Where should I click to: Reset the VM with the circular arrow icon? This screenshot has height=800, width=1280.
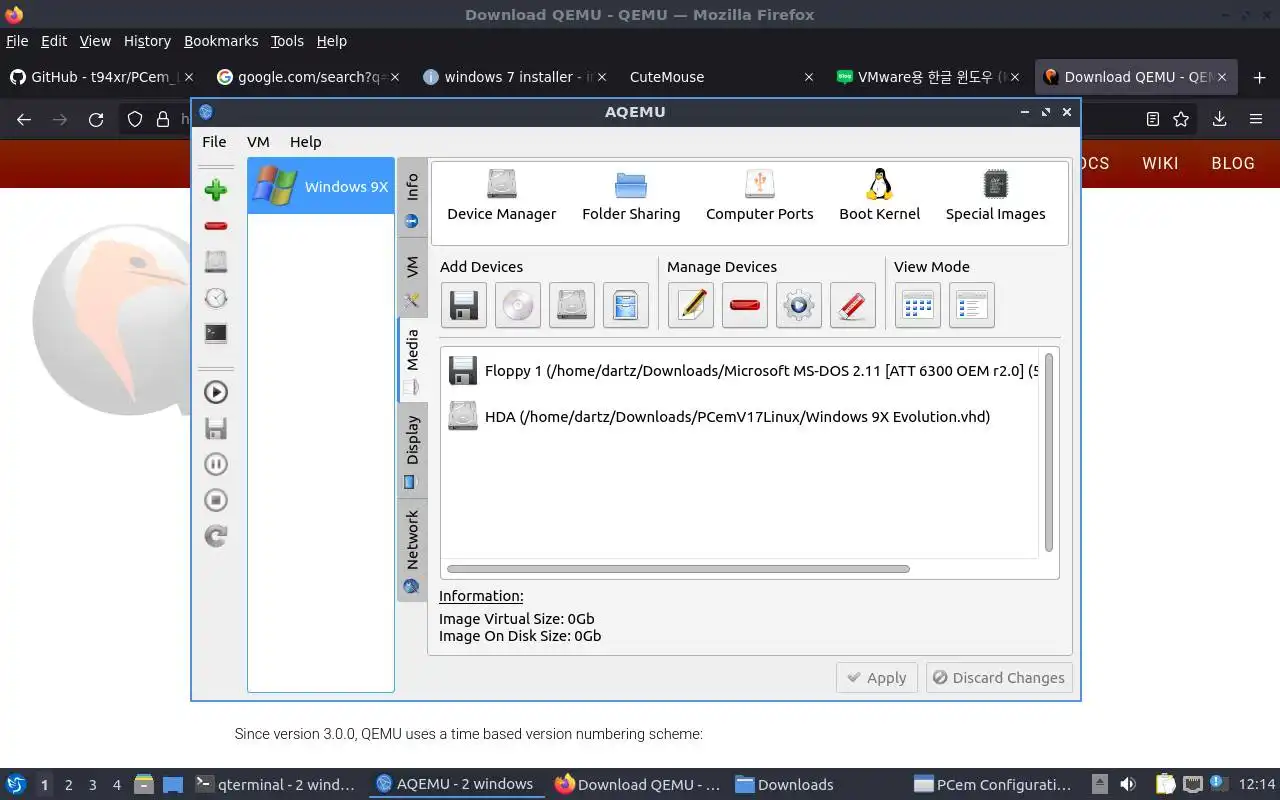(x=216, y=536)
